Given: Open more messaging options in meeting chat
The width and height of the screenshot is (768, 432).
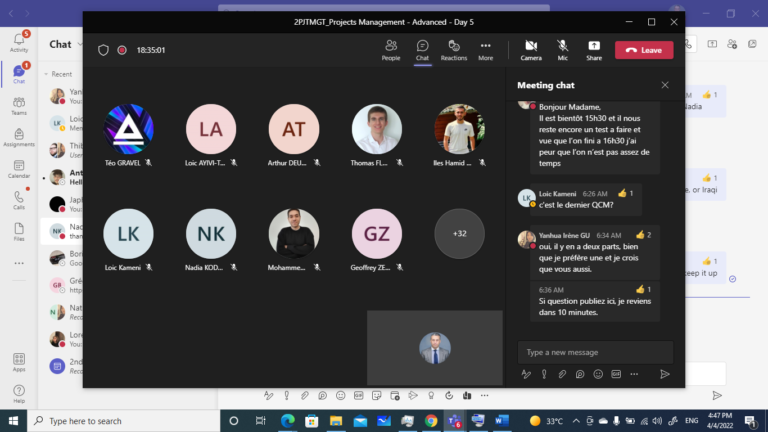Looking at the screenshot, I should tap(634, 374).
